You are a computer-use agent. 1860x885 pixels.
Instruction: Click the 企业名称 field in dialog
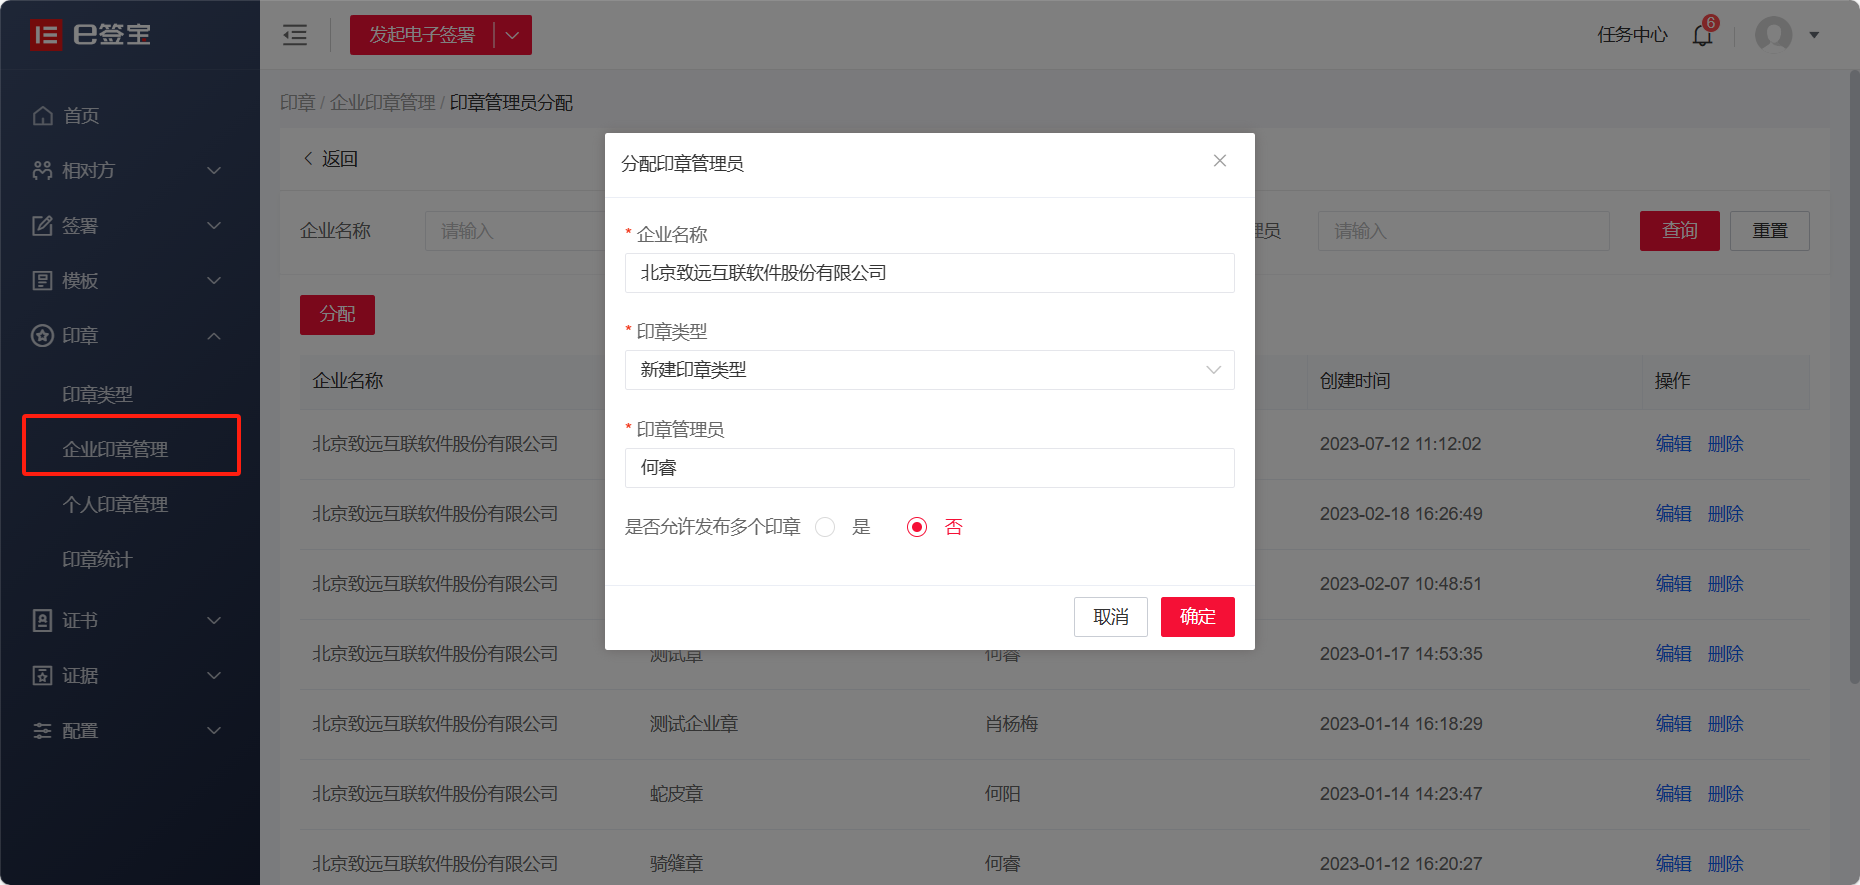(x=929, y=273)
